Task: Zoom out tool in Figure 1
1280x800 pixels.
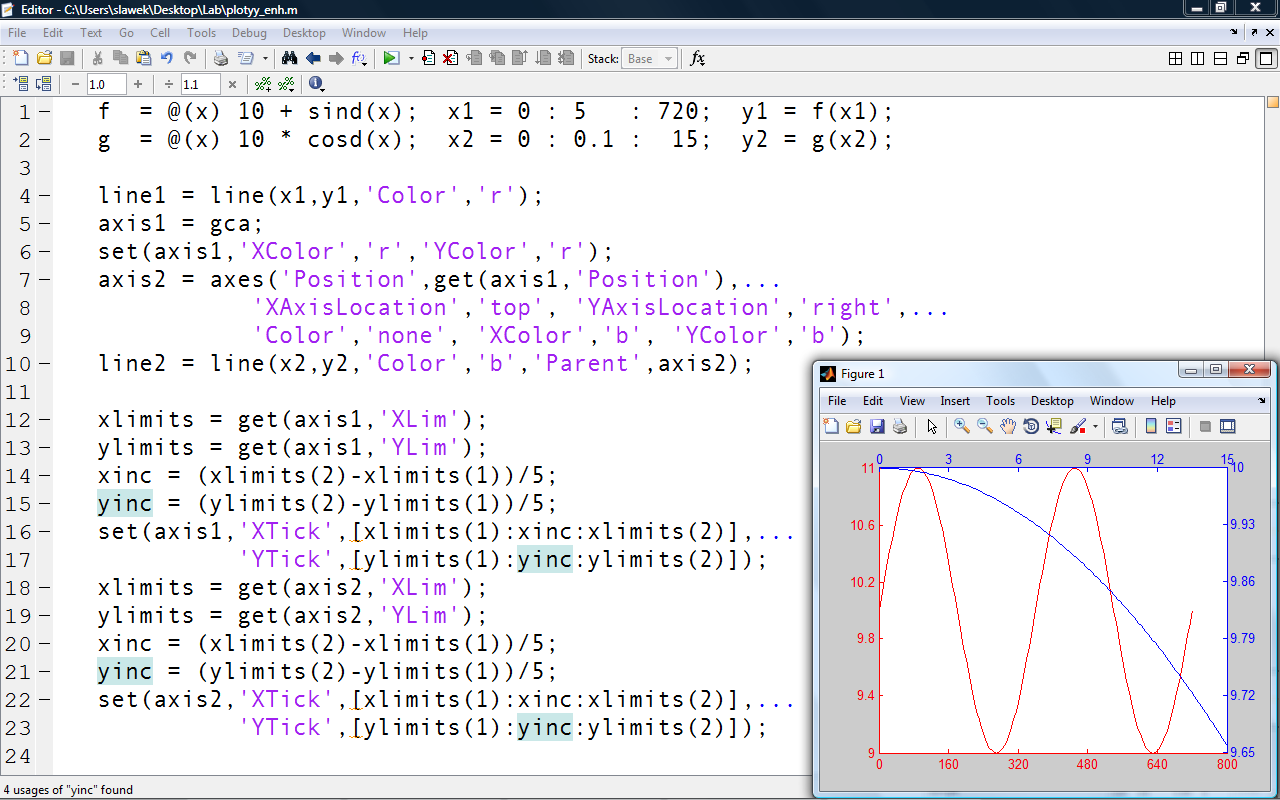Action: click(x=985, y=426)
